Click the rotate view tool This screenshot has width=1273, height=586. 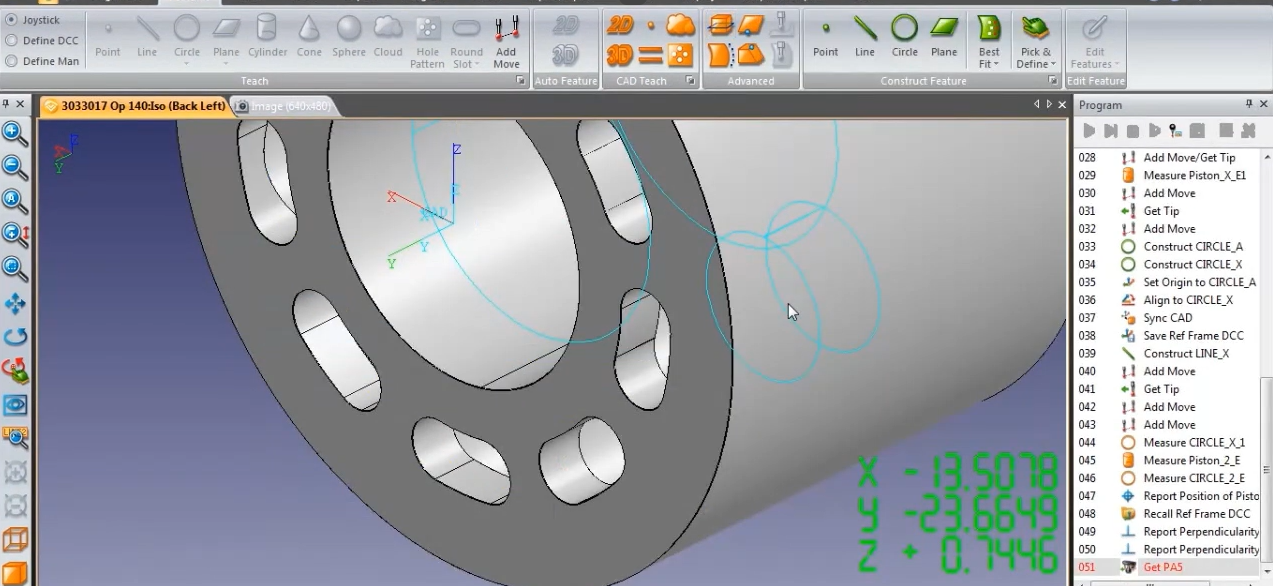click(x=14, y=337)
